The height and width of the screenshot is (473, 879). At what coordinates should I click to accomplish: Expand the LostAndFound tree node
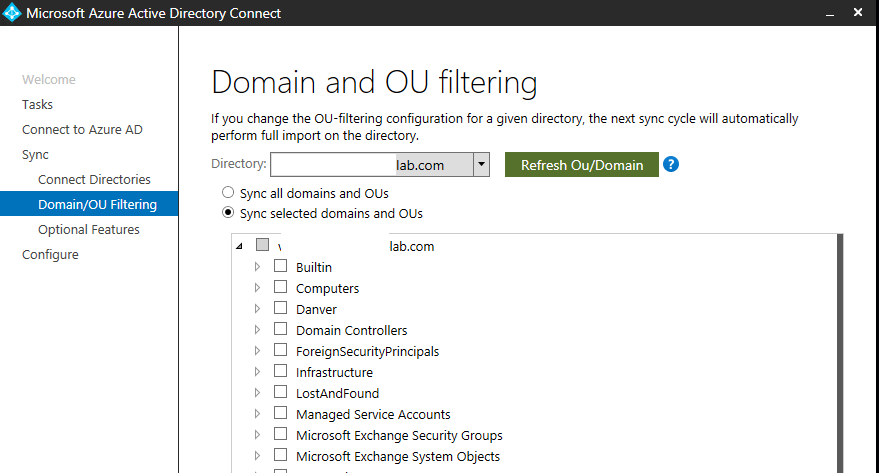(257, 393)
